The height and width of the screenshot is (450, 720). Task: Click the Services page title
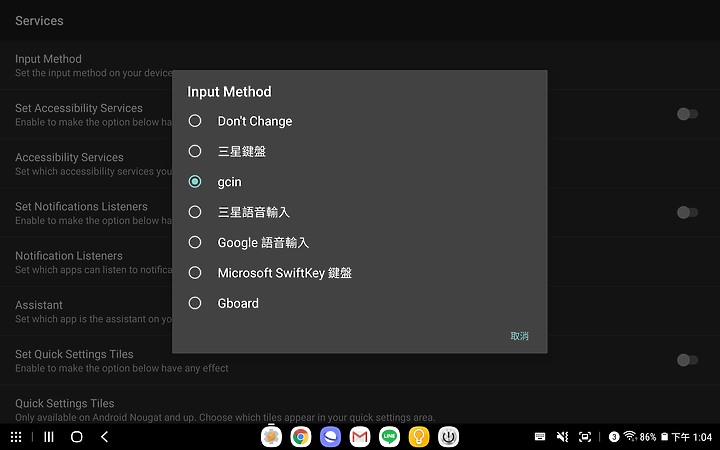click(x=39, y=21)
